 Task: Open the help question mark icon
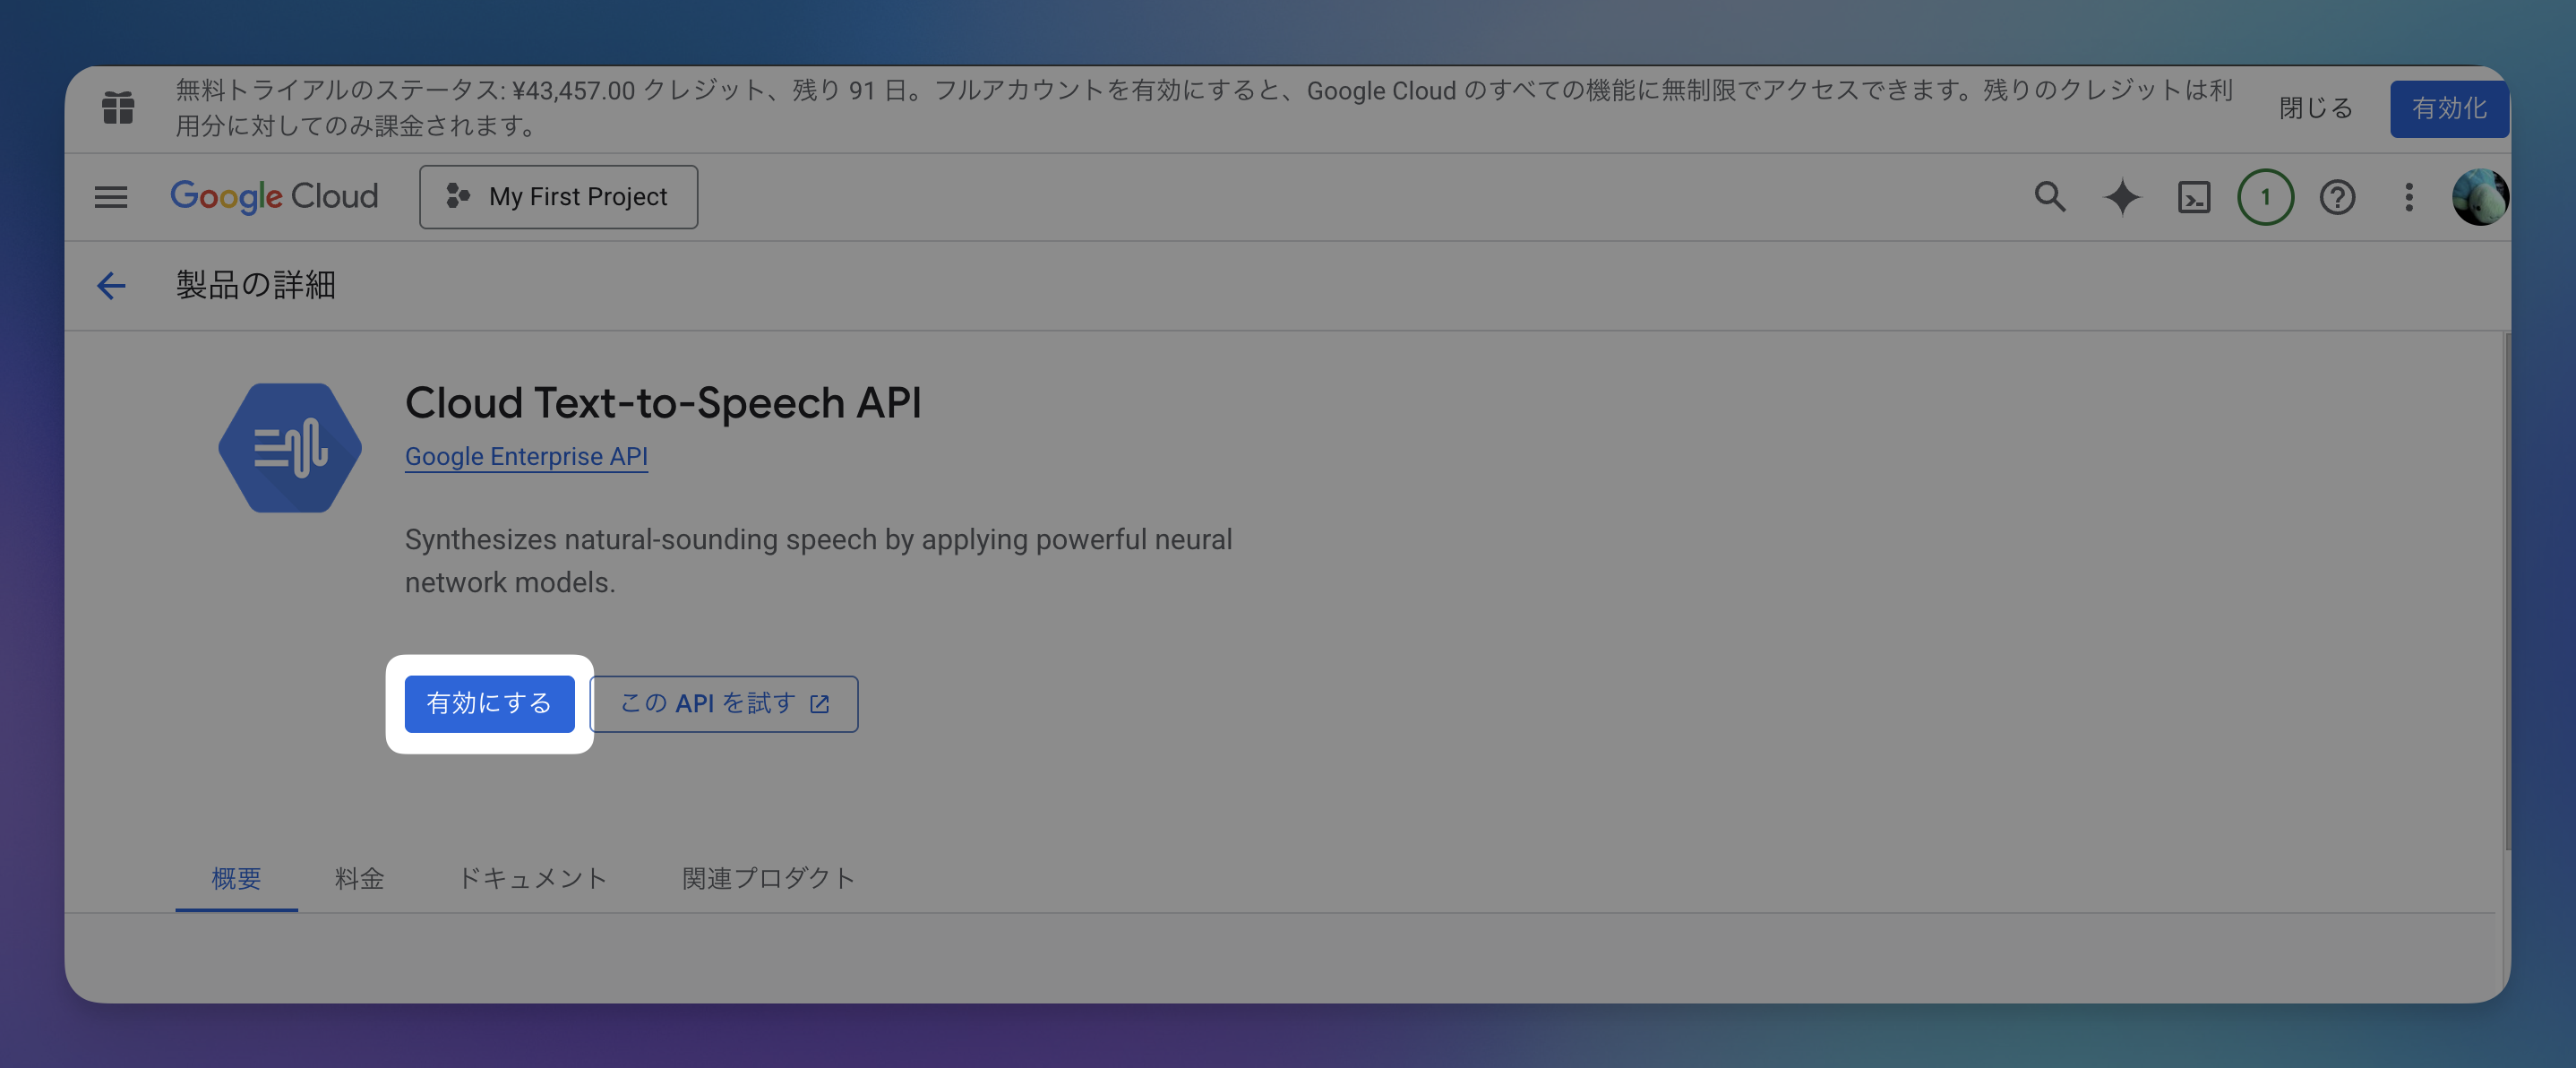2337,197
